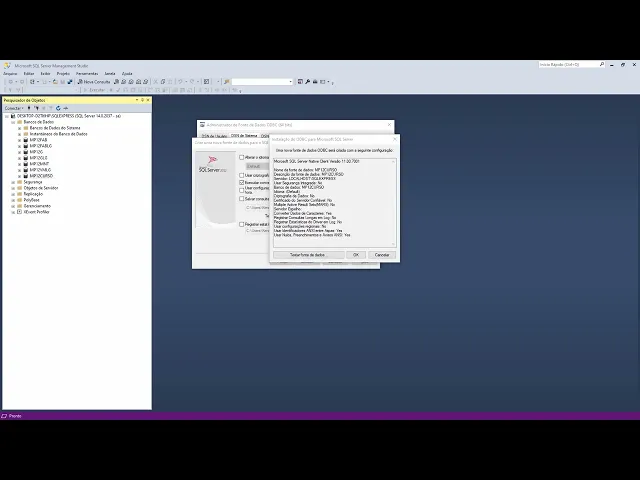Click the wrench properties icon in the toolbar

pyautogui.click(x=308, y=82)
